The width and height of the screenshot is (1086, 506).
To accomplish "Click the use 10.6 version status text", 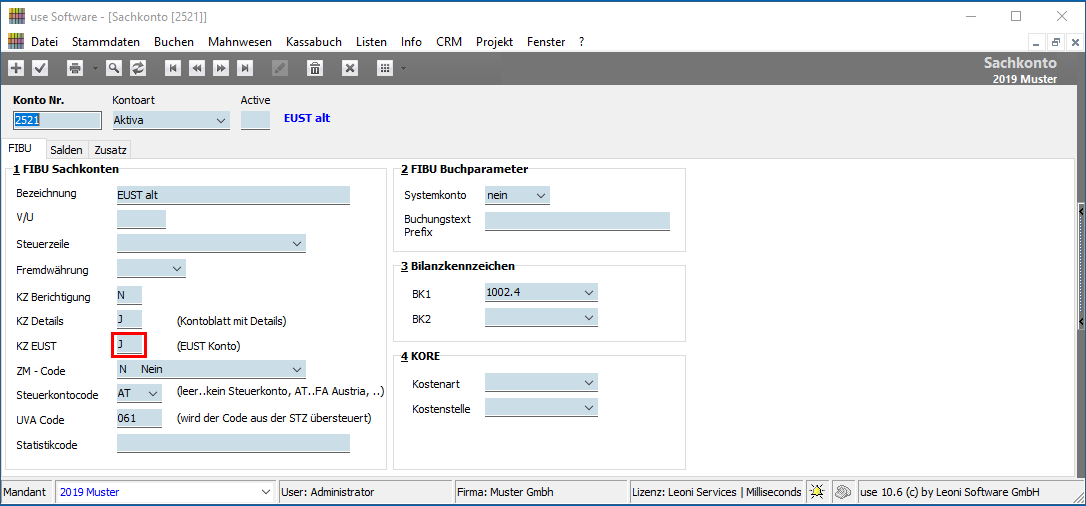I will pos(950,492).
